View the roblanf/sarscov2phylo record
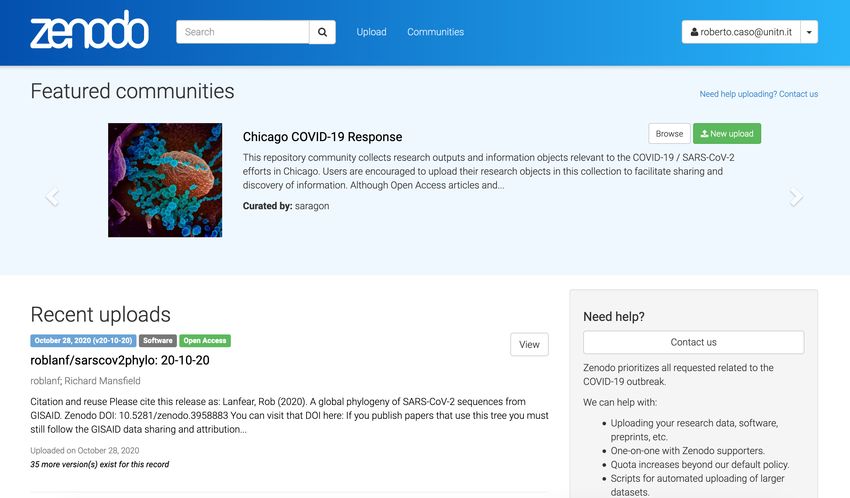Viewport: 850px width, 498px height. (529, 344)
